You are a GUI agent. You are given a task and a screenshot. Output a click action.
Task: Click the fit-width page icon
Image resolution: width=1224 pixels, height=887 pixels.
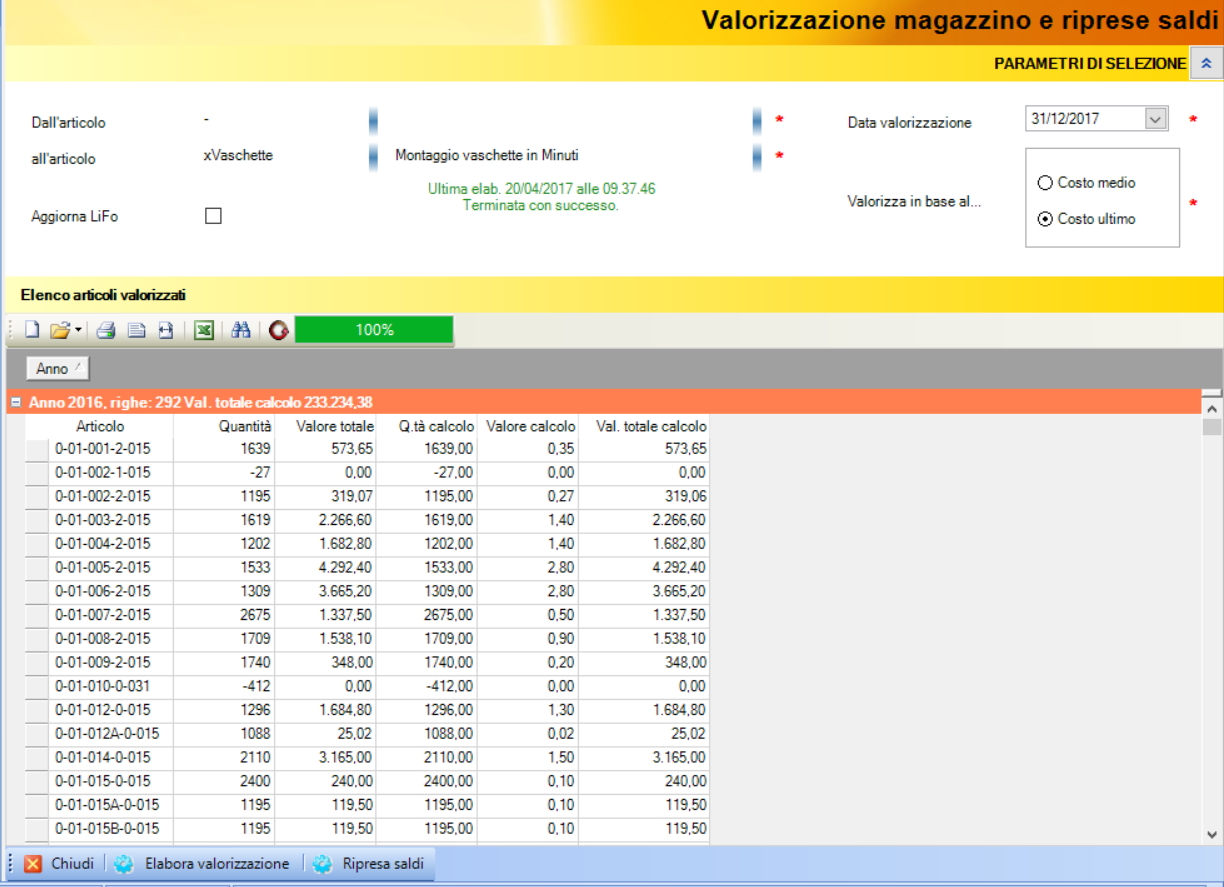[165, 330]
